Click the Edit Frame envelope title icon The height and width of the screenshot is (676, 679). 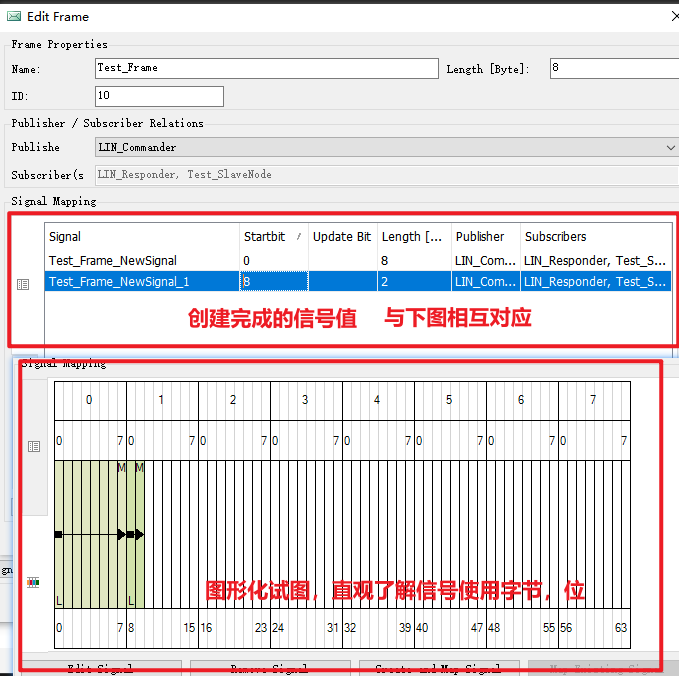[14, 16]
